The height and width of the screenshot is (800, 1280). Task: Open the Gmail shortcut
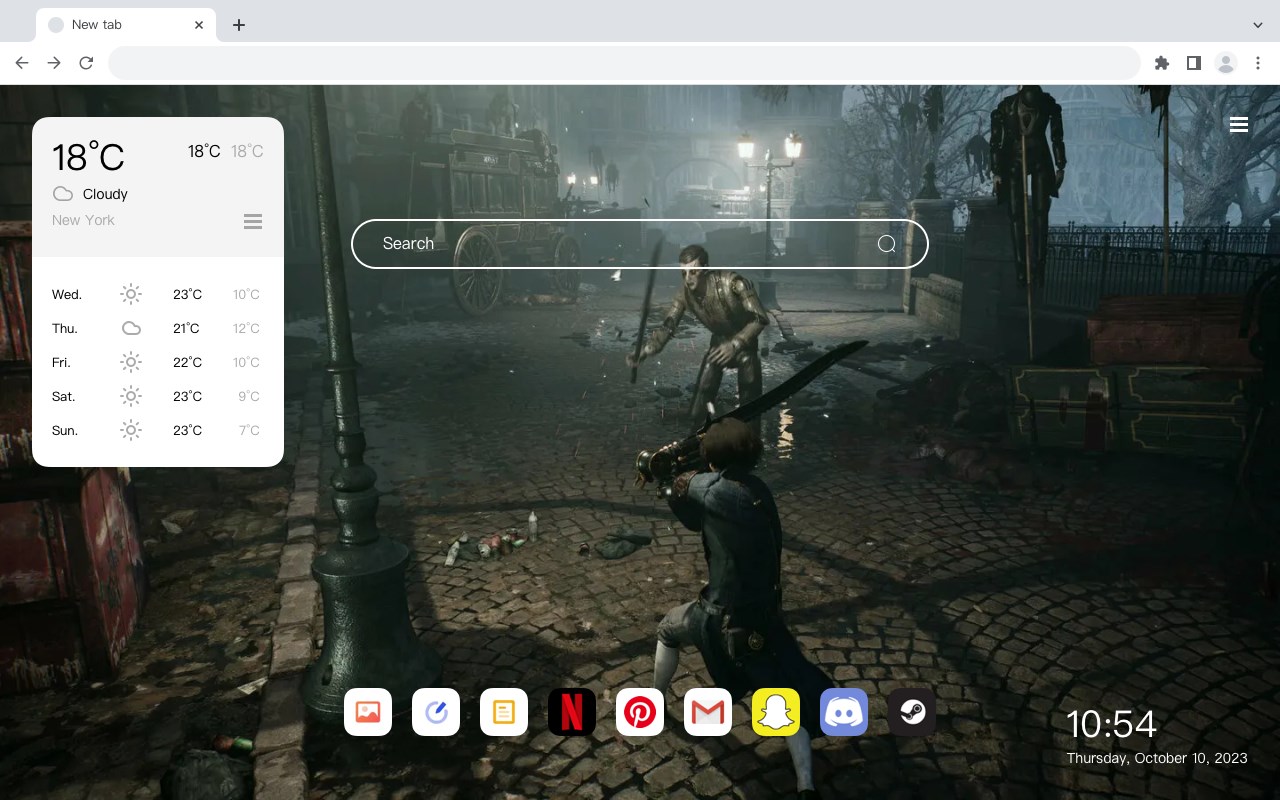[708, 712]
